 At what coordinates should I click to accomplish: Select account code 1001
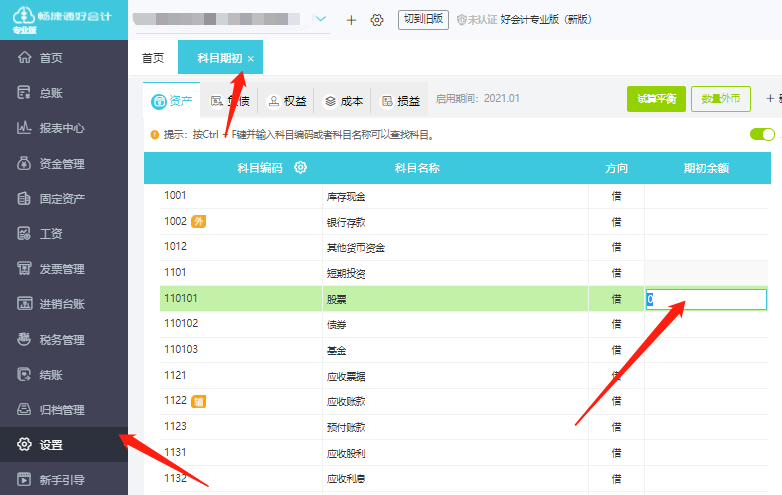coord(175,195)
